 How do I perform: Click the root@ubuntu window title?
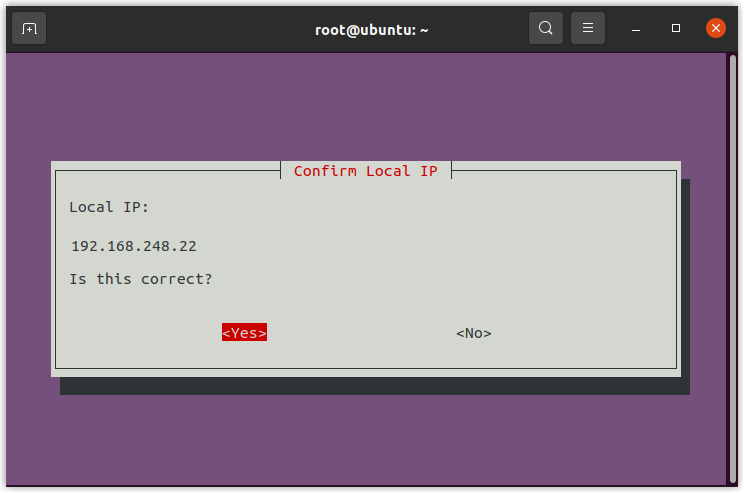pos(371,29)
